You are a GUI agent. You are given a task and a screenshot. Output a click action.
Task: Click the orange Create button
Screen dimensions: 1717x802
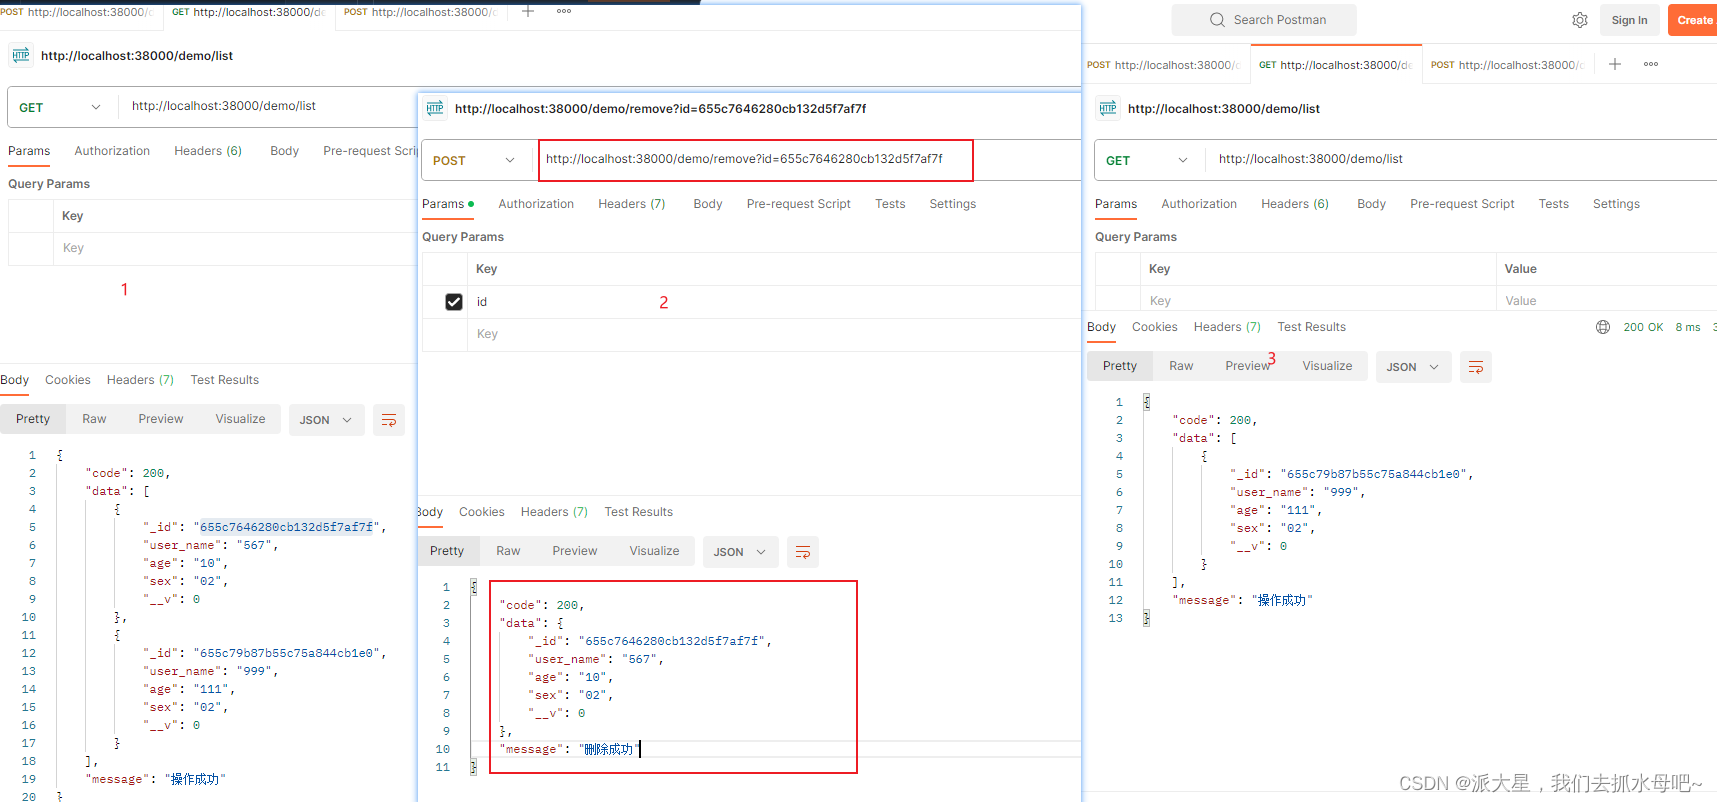click(x=1694, y=20)
